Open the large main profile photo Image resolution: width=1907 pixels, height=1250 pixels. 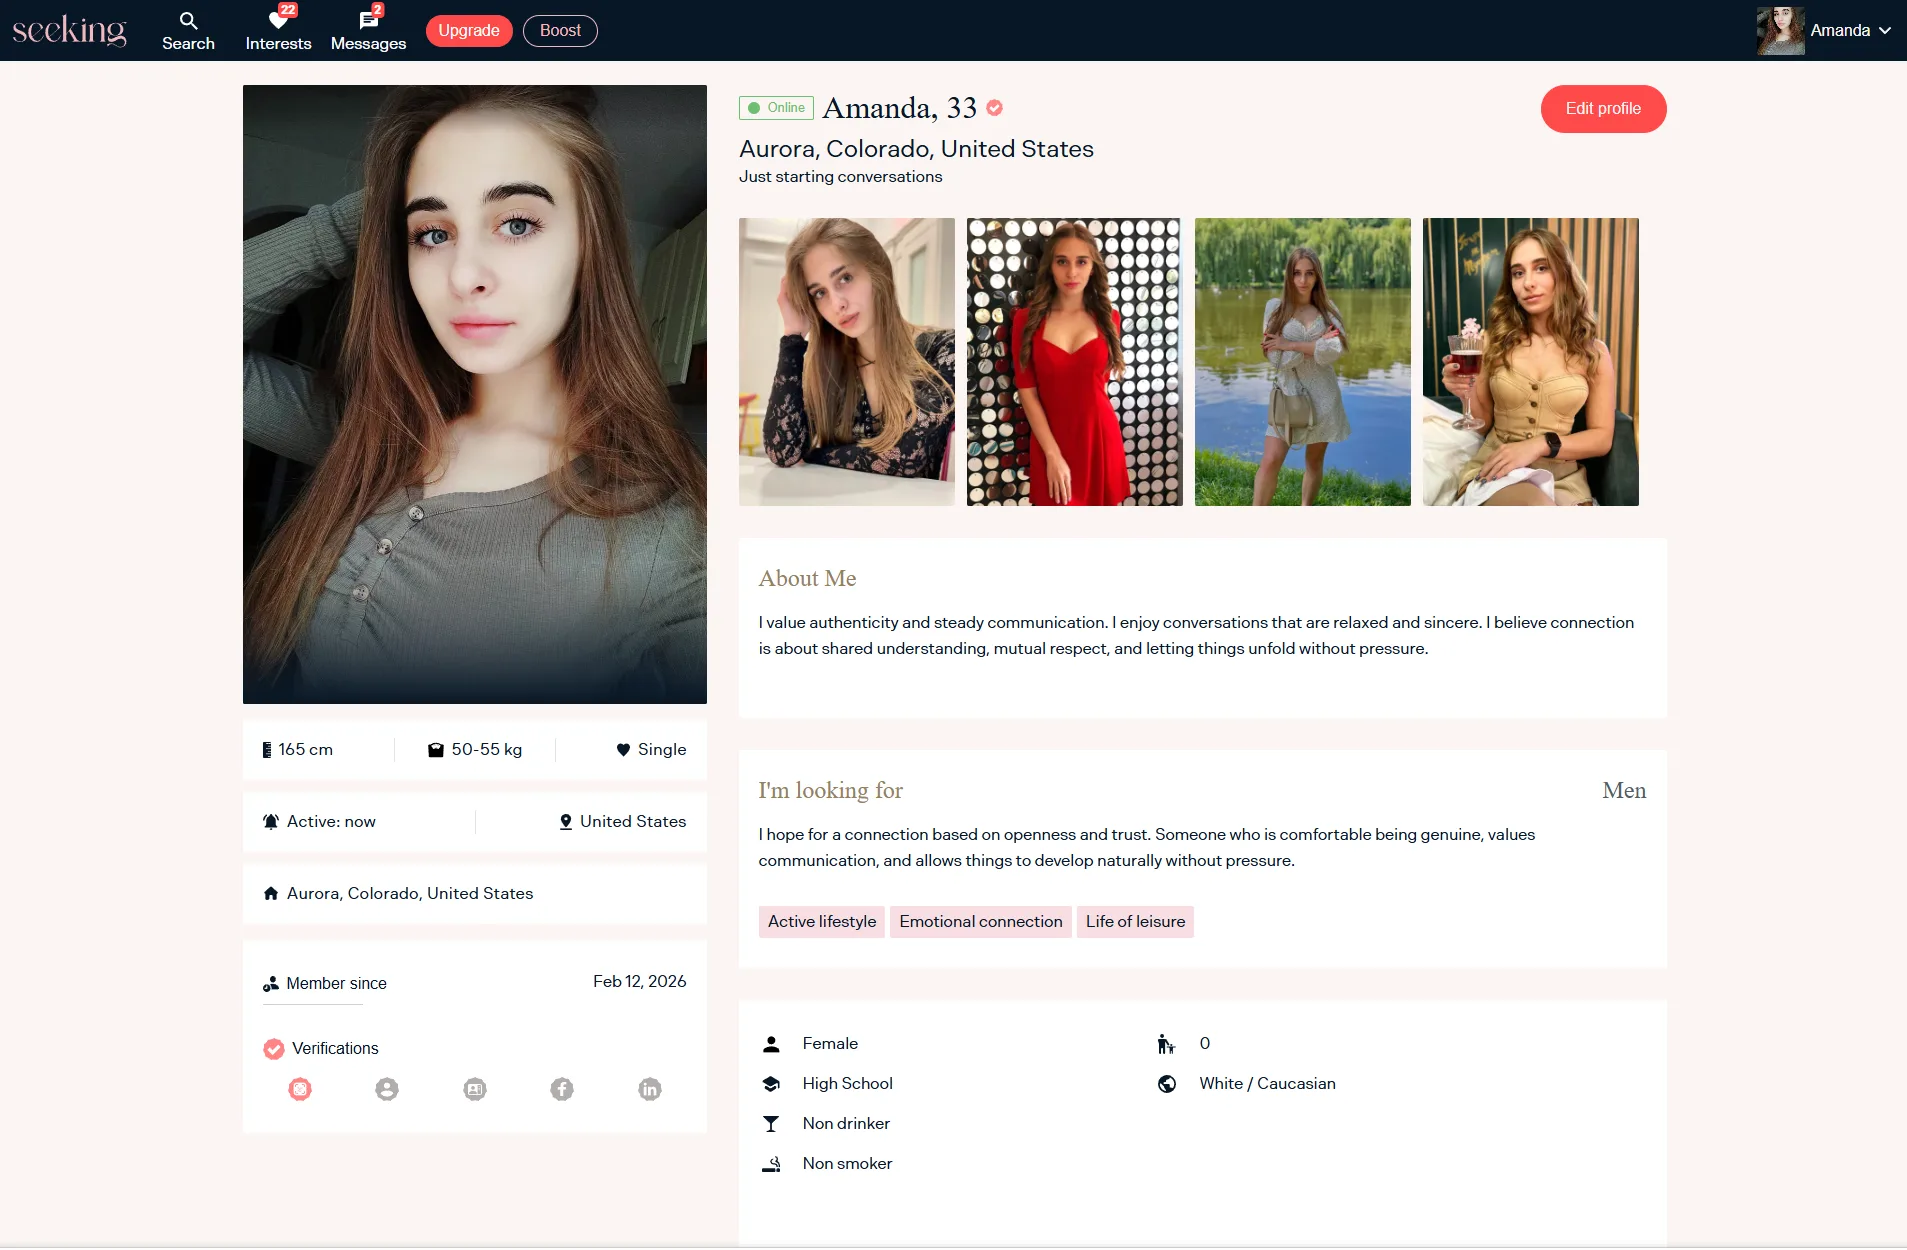(x=475, y=394)
